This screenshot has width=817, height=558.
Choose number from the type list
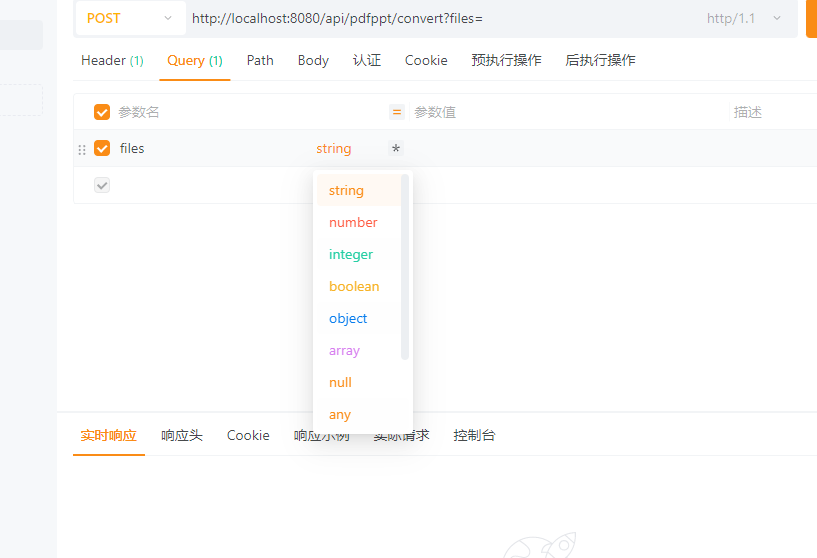pyautogui.click(x=359, y=222)
